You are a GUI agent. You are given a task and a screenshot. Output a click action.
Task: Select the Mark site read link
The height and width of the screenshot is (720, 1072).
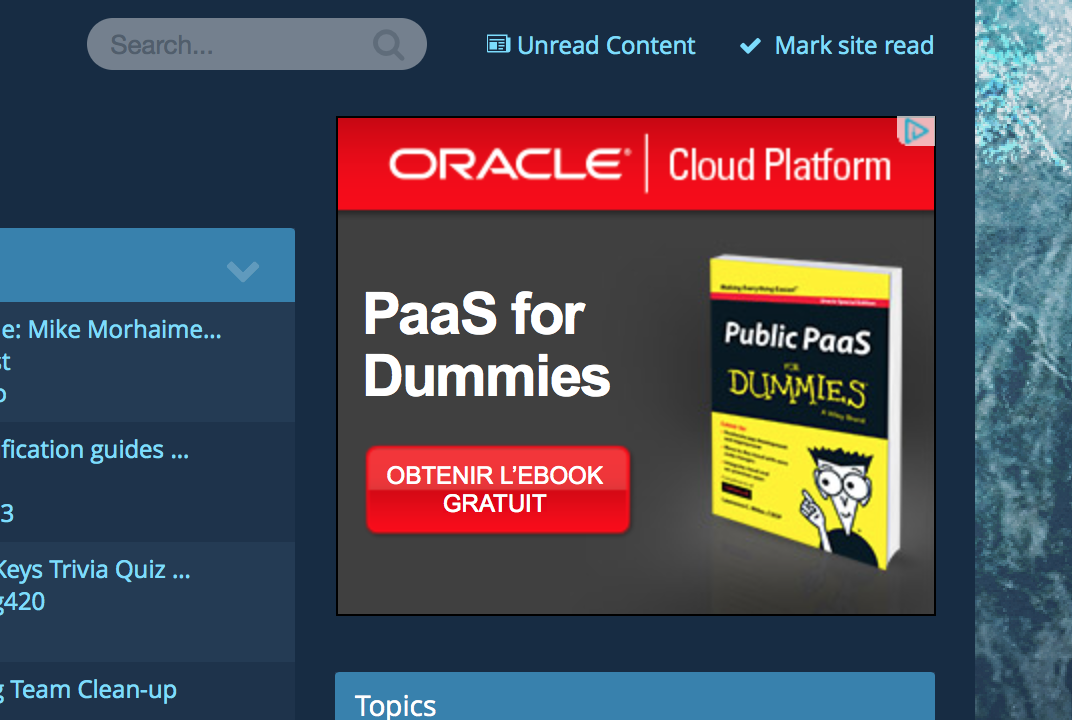coord(853,46)
